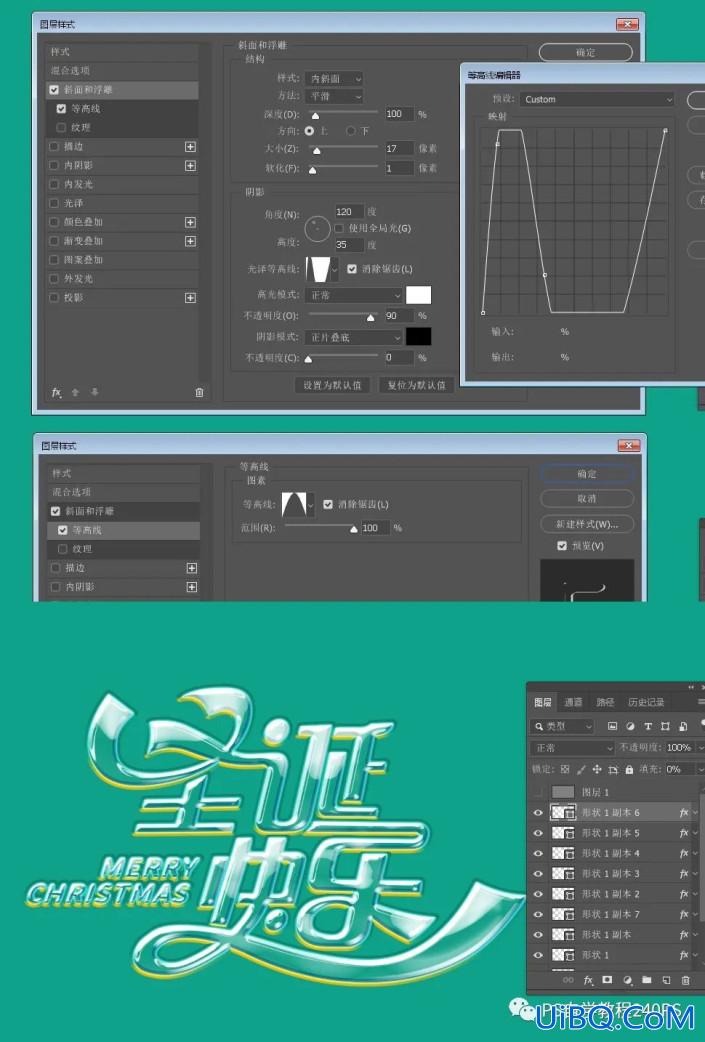705x1042 pixels.
Task: Filter layers by smart object icon
Action: point(682,726)
